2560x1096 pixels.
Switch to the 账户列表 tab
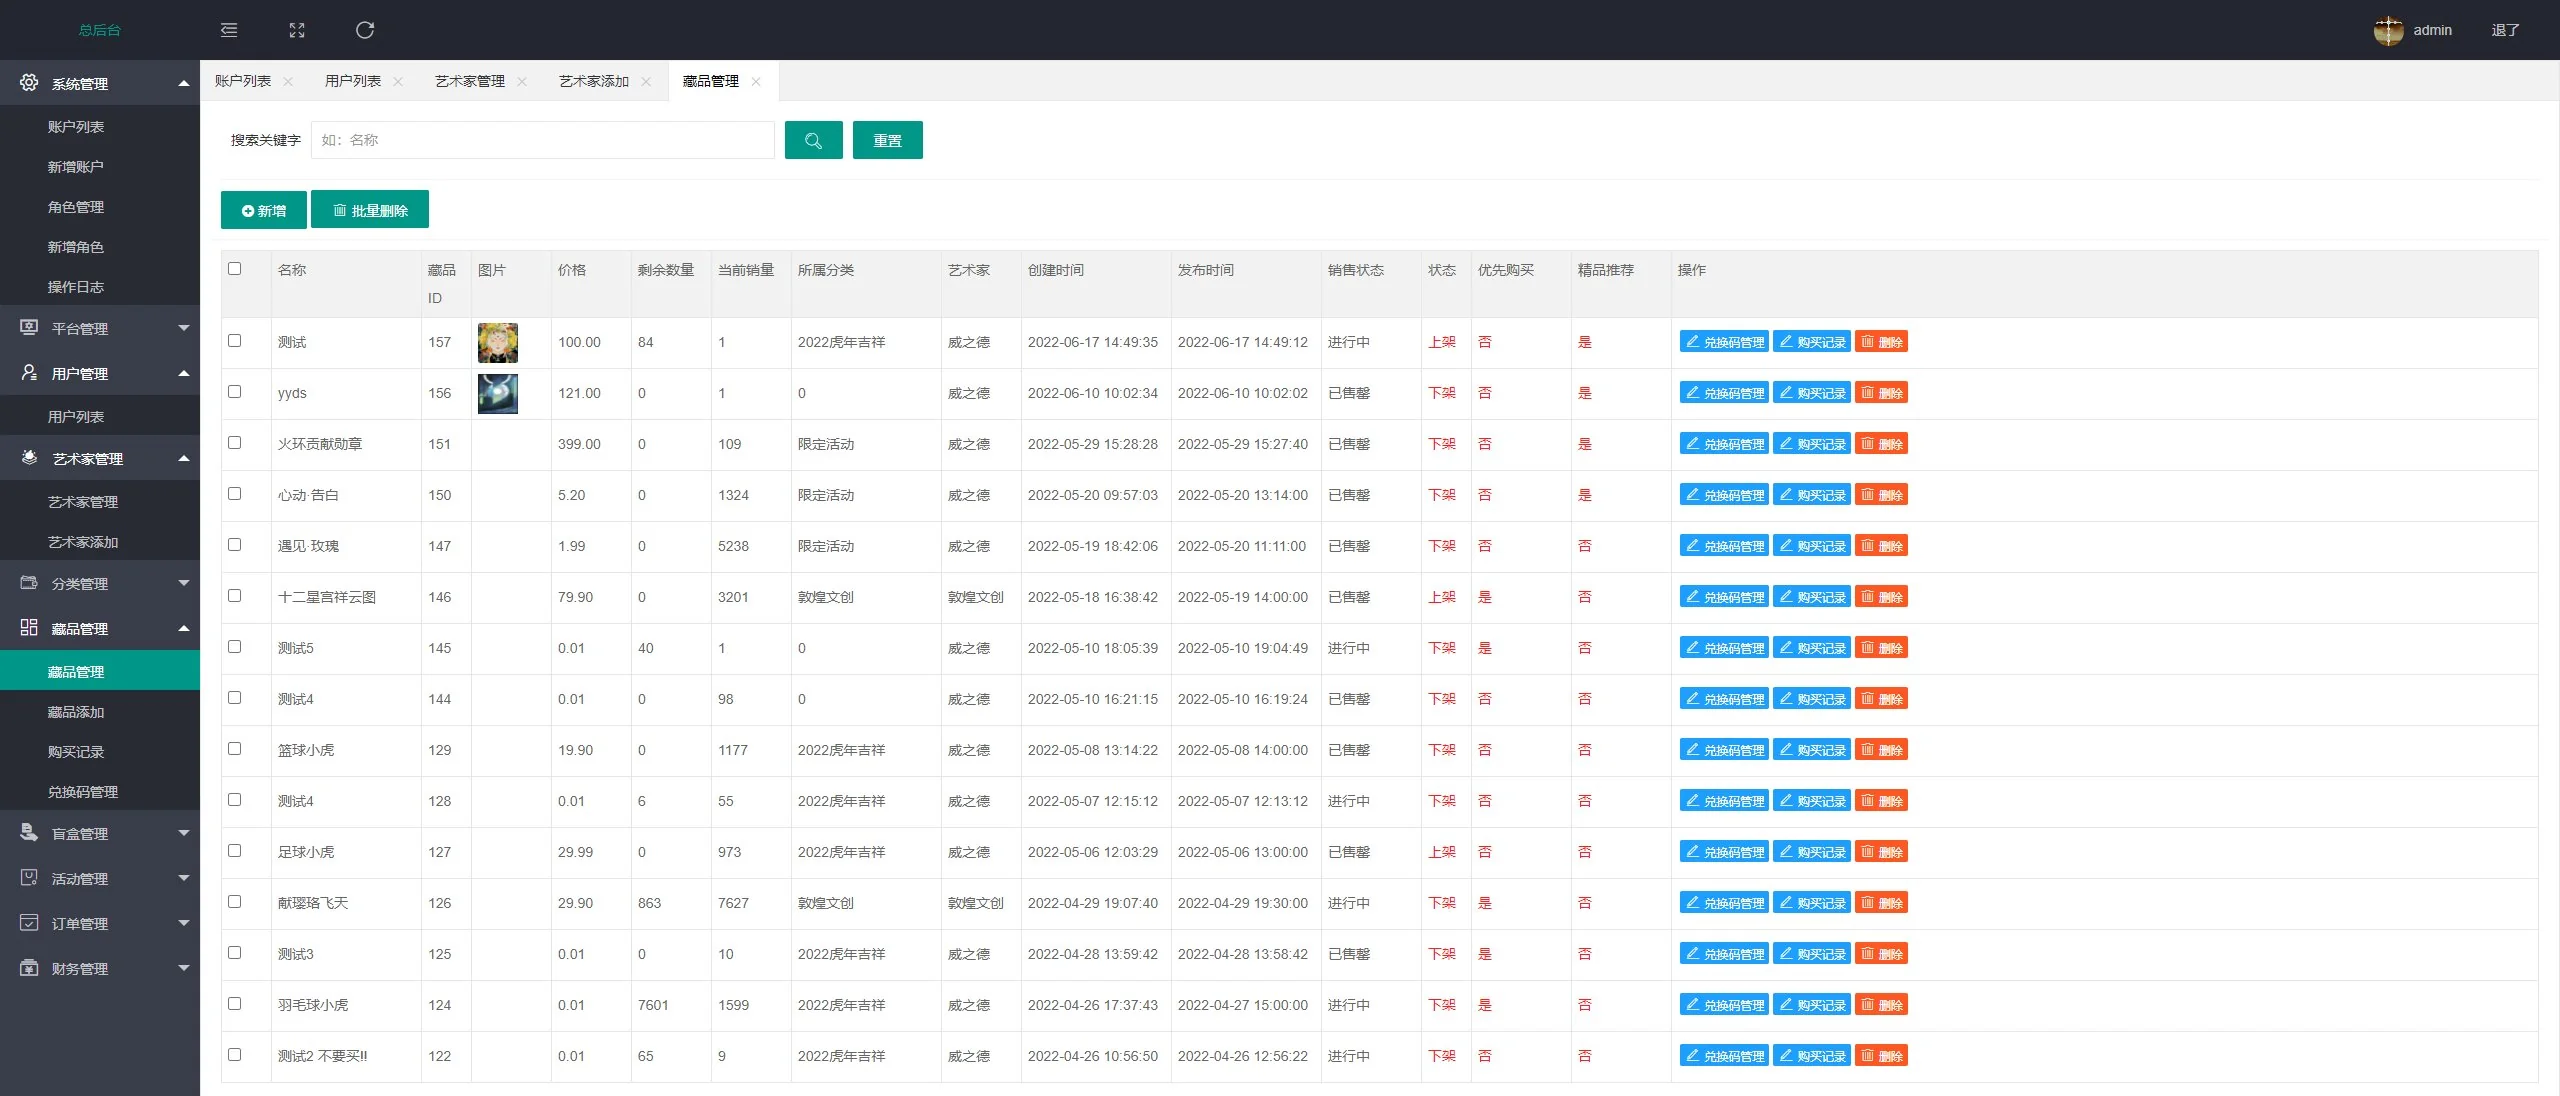coord(243,81)
